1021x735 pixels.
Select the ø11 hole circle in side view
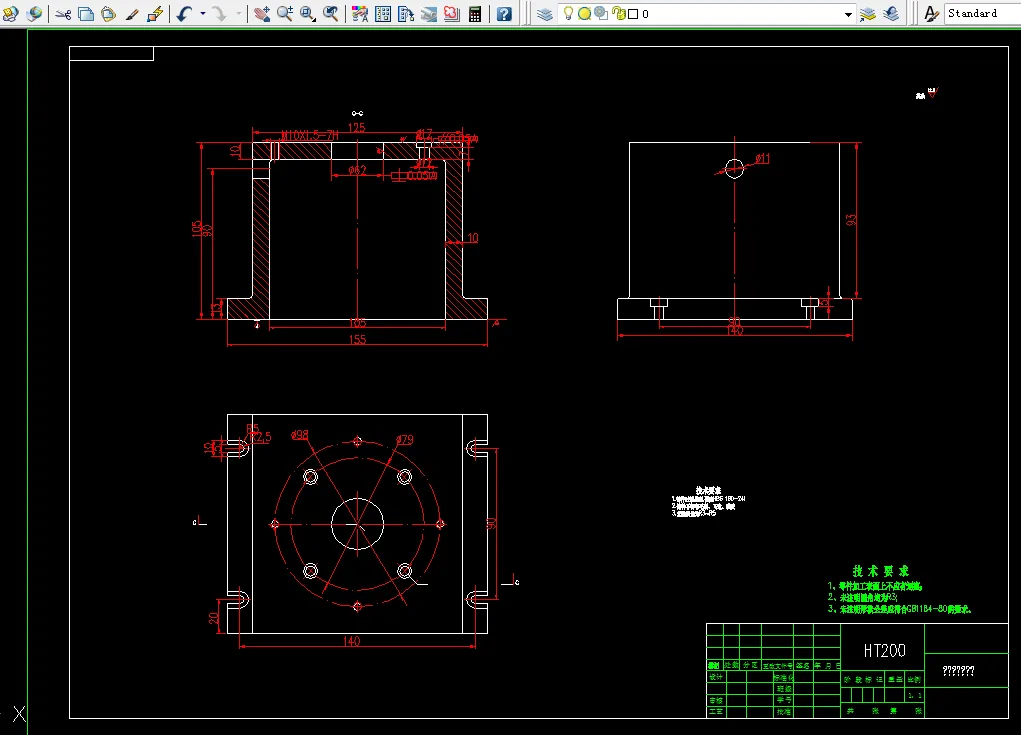click(x=734, y=169)
